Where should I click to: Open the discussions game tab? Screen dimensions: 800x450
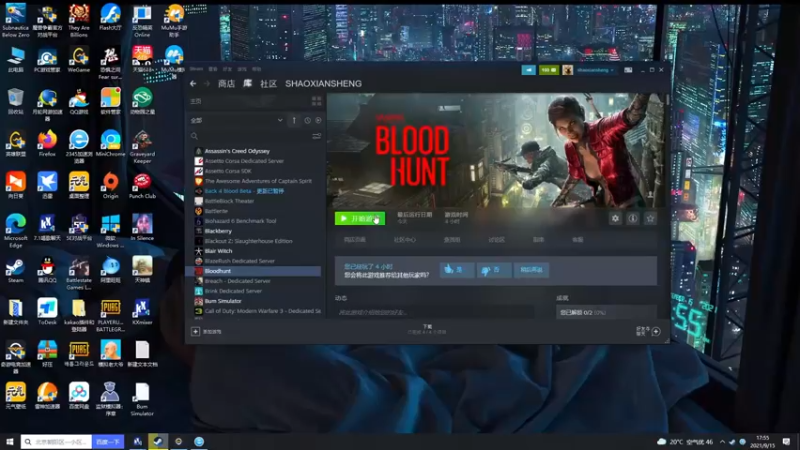pyautogui.click(x=496, y=240)
